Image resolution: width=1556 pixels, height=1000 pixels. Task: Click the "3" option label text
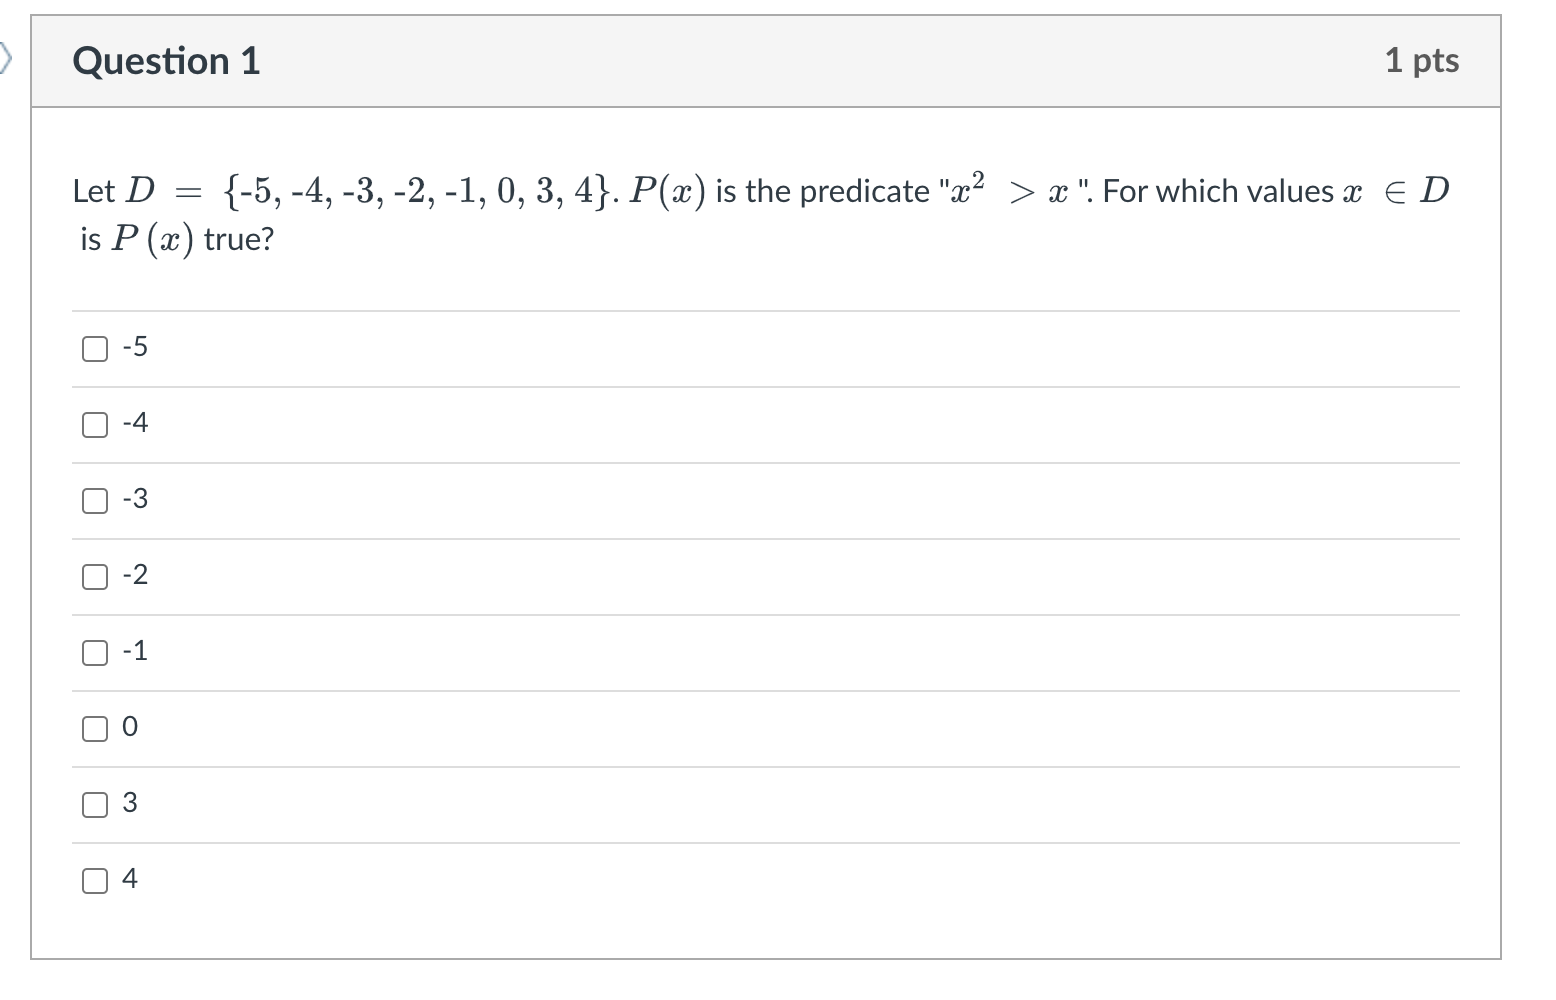coord(130,803)
